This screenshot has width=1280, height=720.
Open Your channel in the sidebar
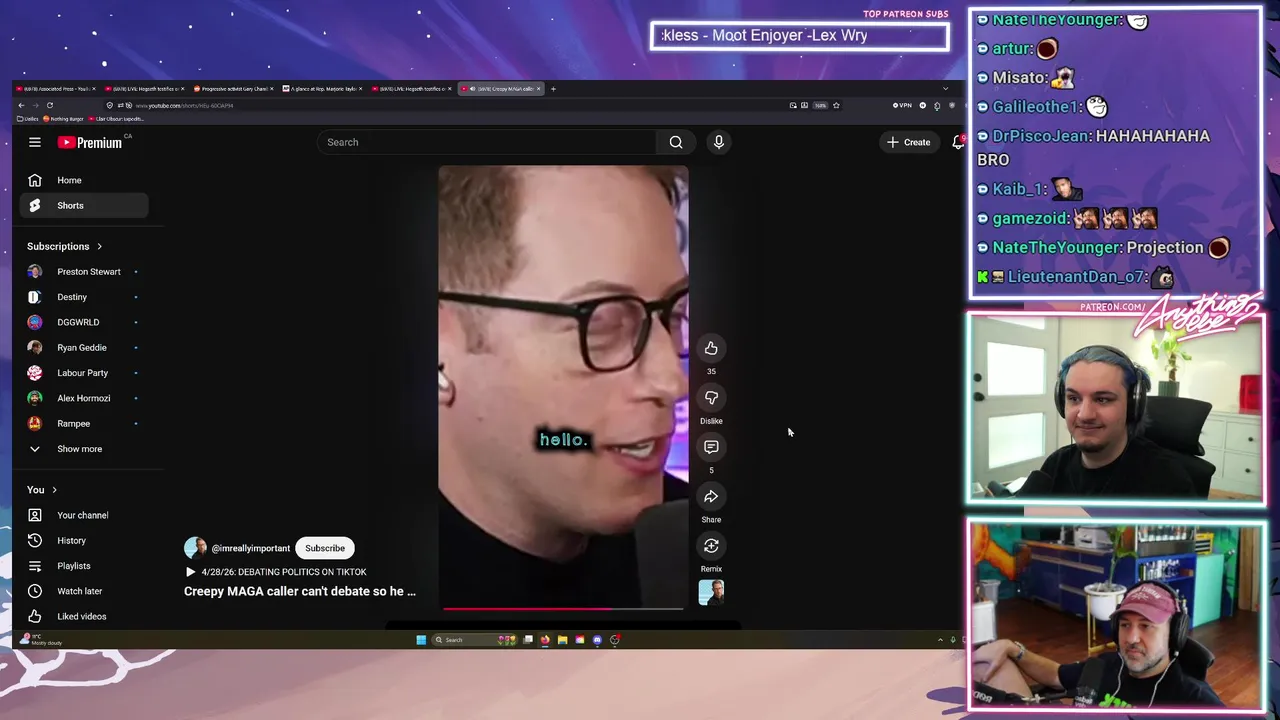pyautogui.click(x=84, y=515)
